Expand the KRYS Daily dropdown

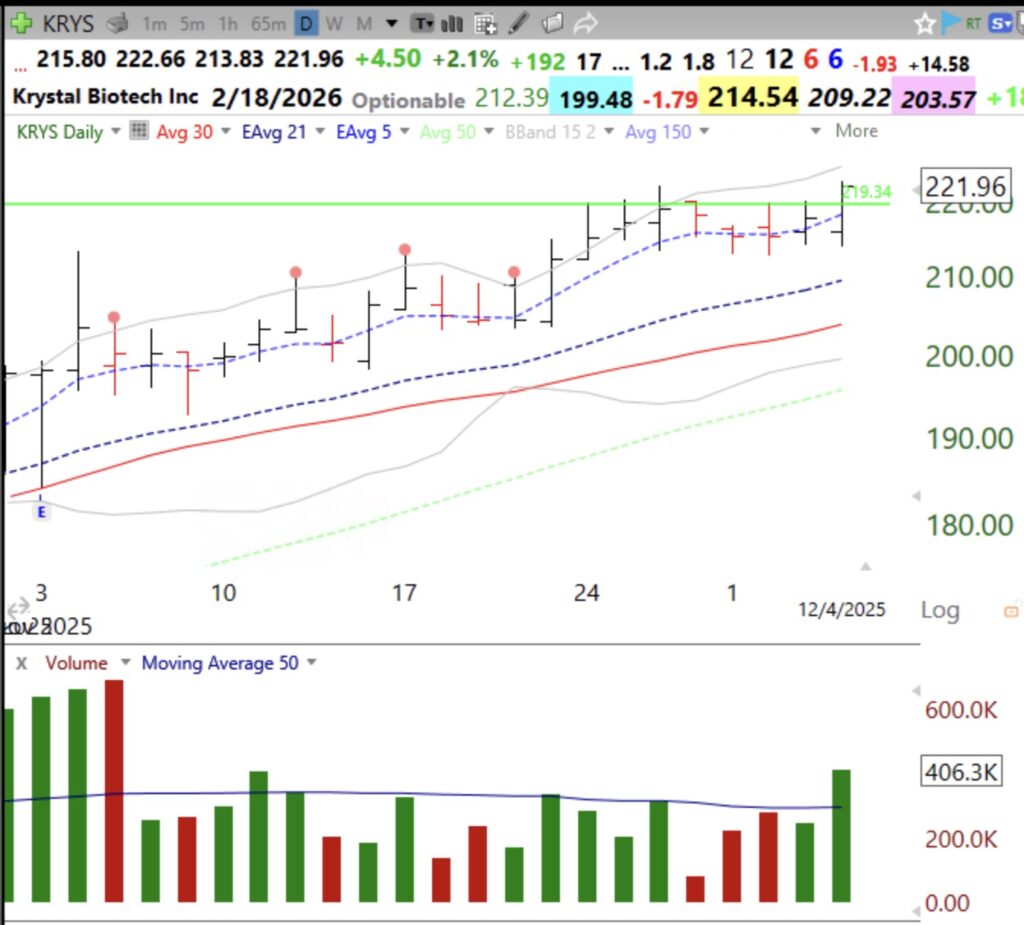click(116, 131)
